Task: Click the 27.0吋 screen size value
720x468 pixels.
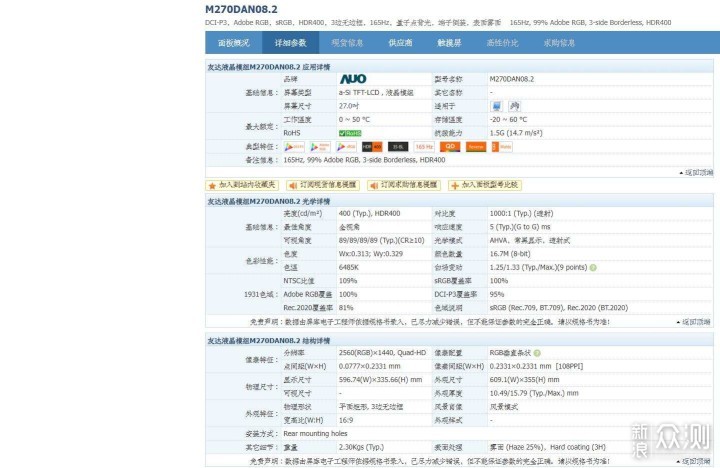Action: point(349,106)
